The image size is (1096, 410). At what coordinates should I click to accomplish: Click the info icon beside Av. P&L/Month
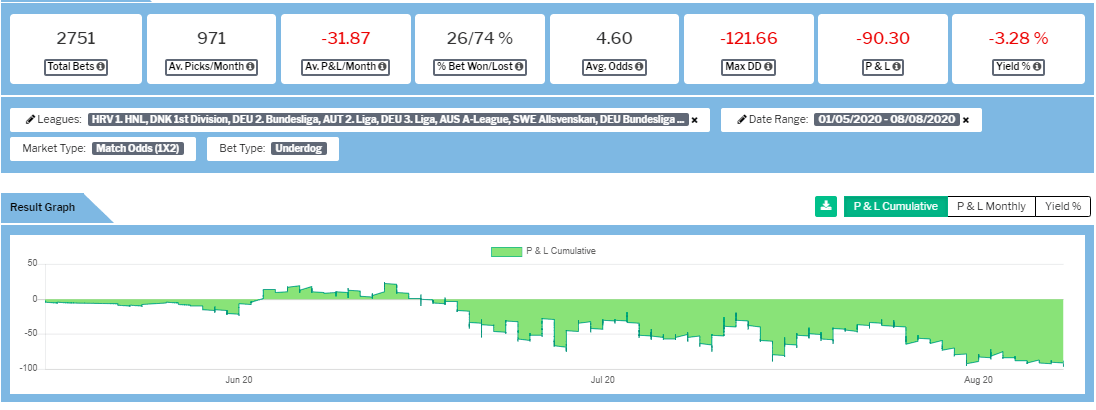pyautogui.click(x=382, y=68)
